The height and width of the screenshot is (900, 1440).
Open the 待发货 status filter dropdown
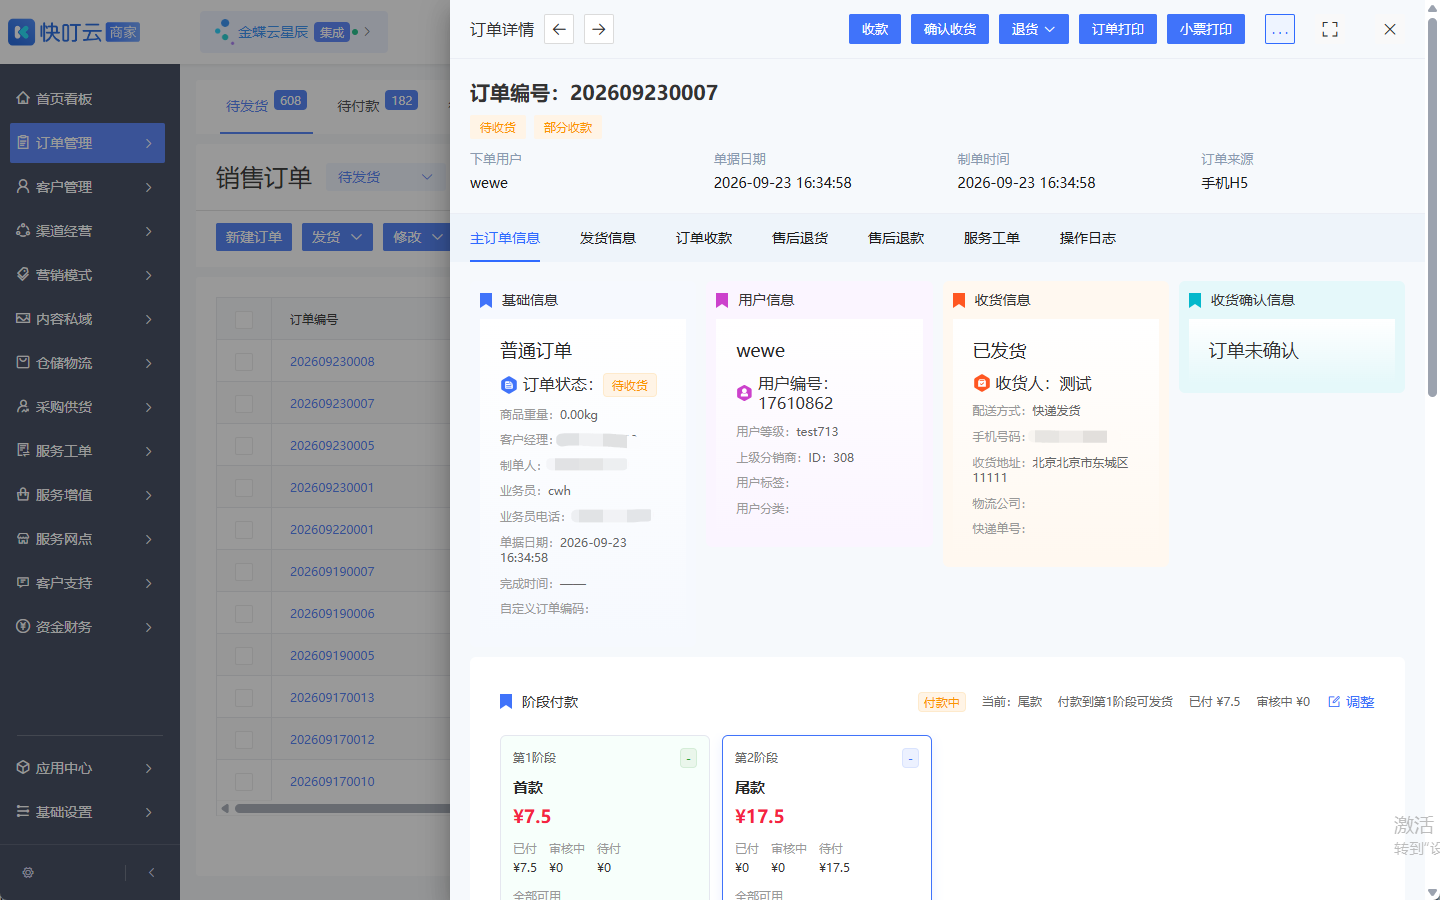click(x=385, y=177)
